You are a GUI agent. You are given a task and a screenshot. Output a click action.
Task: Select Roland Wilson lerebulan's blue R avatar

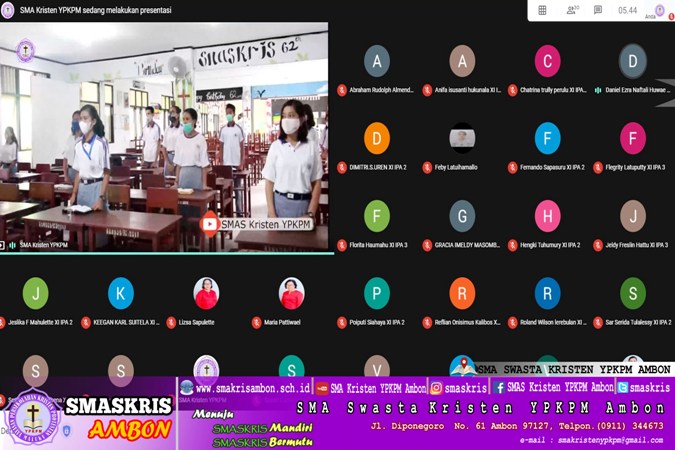point(547,293)
